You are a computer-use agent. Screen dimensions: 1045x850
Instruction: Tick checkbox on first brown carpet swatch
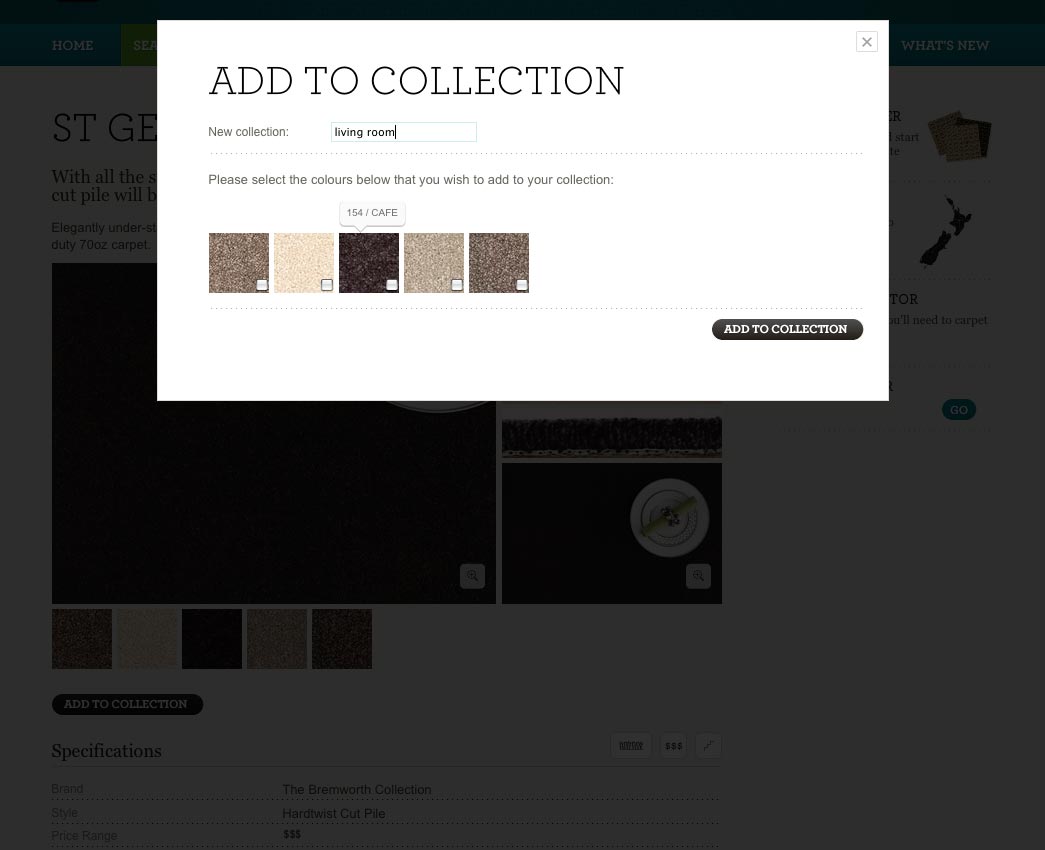coord(262,285)
